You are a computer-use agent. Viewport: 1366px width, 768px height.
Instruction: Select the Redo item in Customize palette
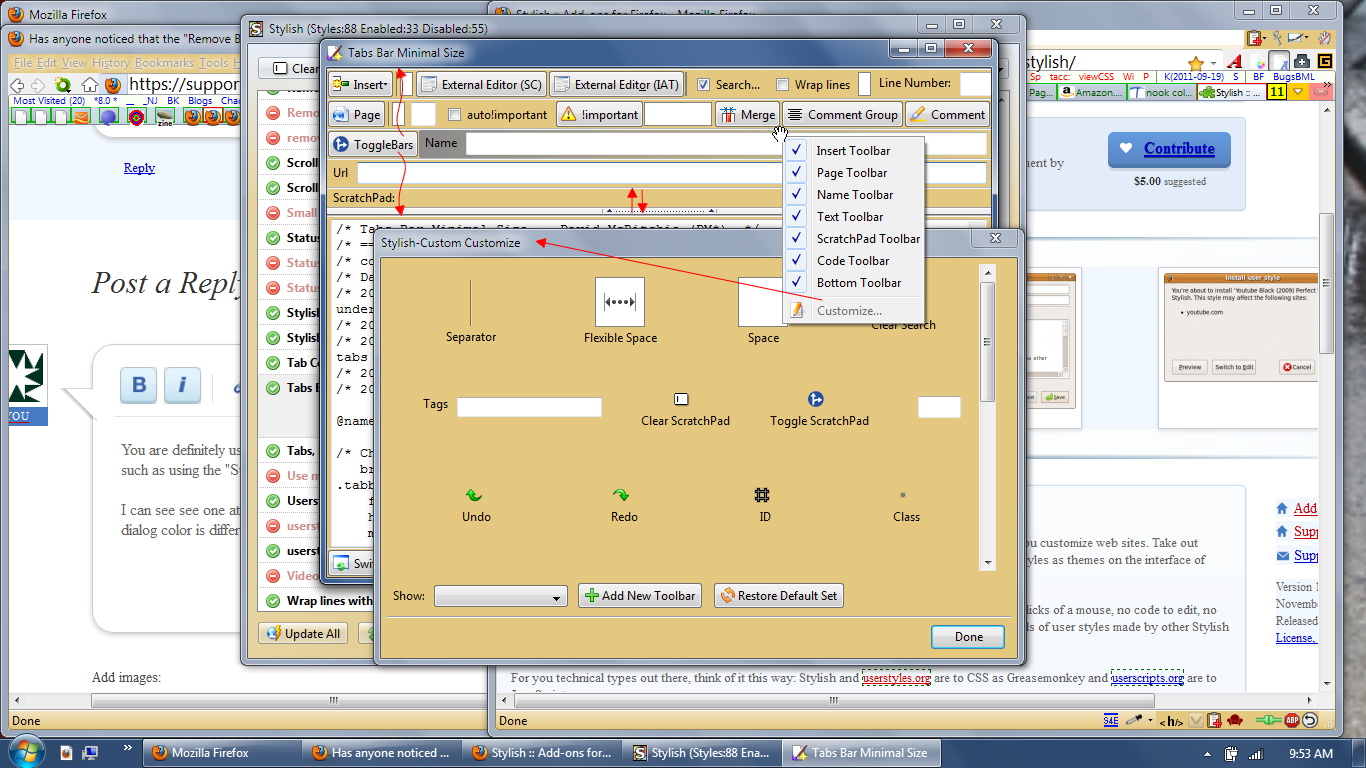pyautogui.click(x=623, y=505)
